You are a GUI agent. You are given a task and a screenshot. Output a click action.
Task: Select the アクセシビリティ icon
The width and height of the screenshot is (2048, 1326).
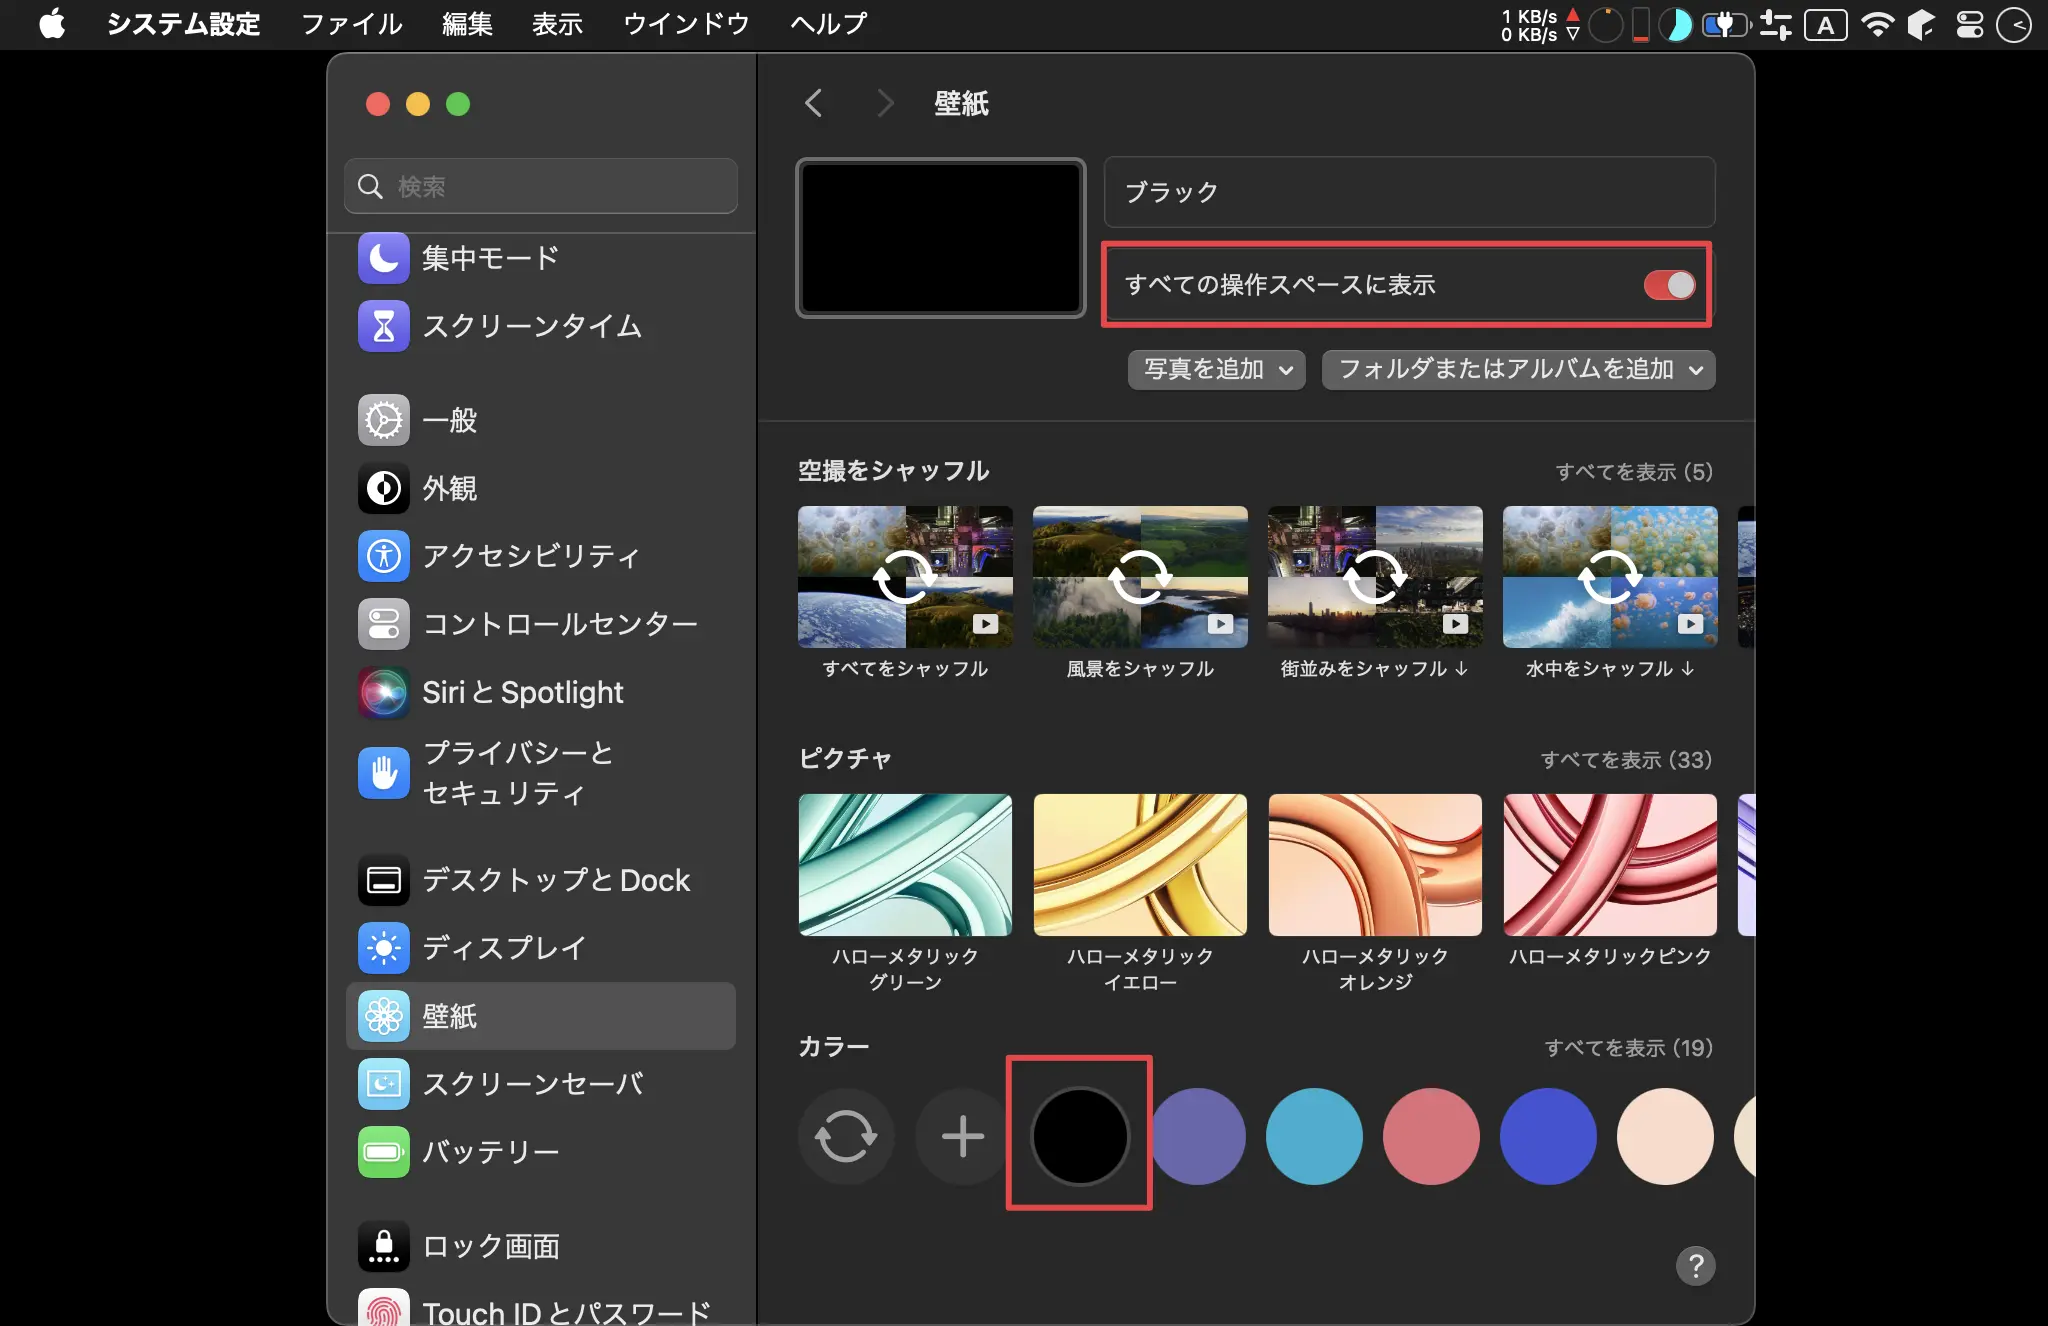384,556
